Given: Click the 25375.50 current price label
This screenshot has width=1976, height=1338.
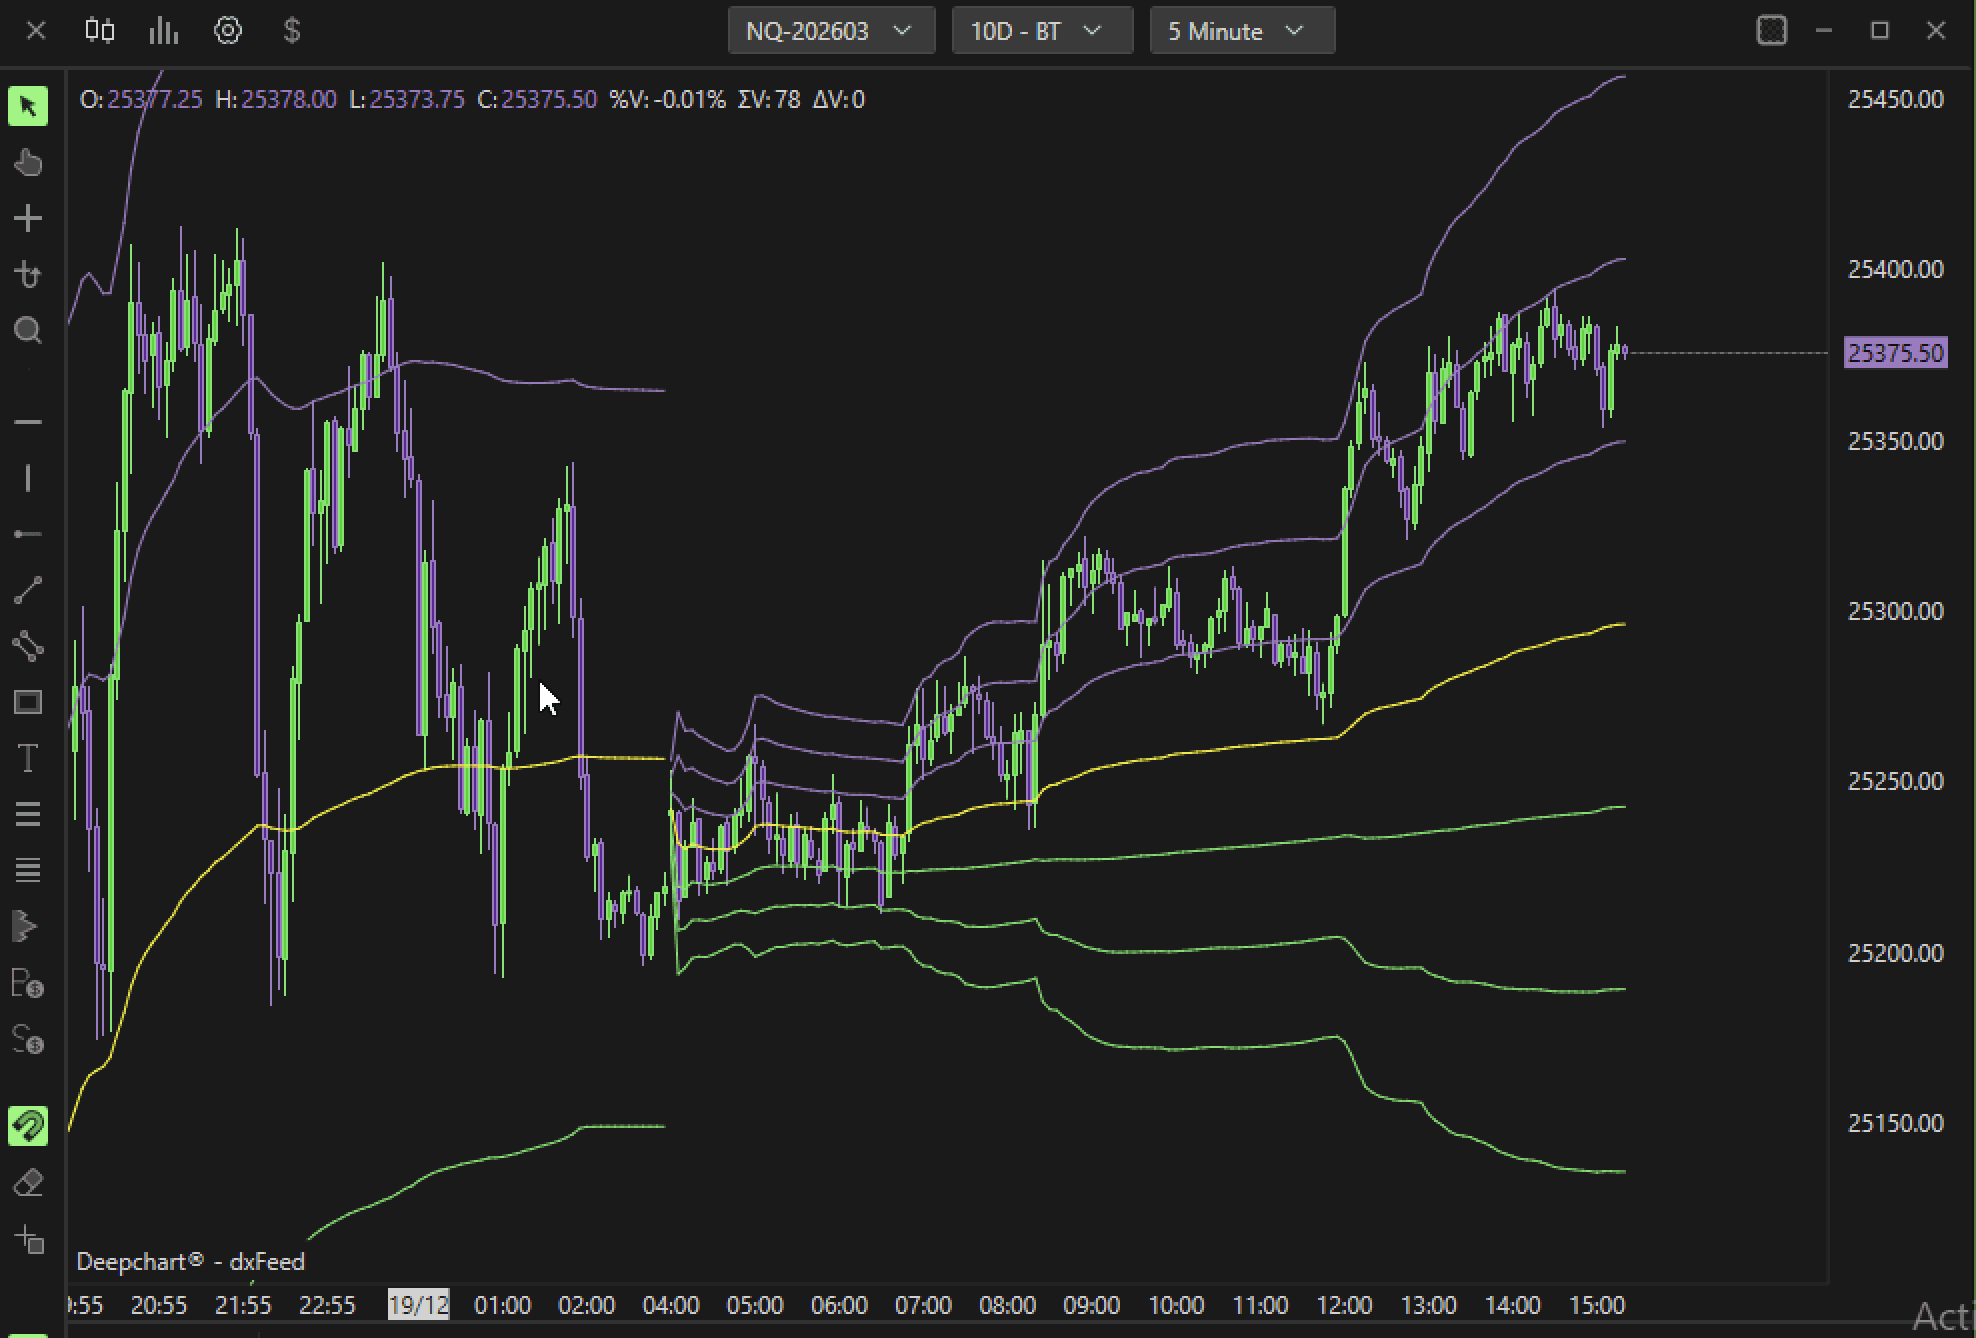Looking at the screenshot, I should click(1895, 353).
